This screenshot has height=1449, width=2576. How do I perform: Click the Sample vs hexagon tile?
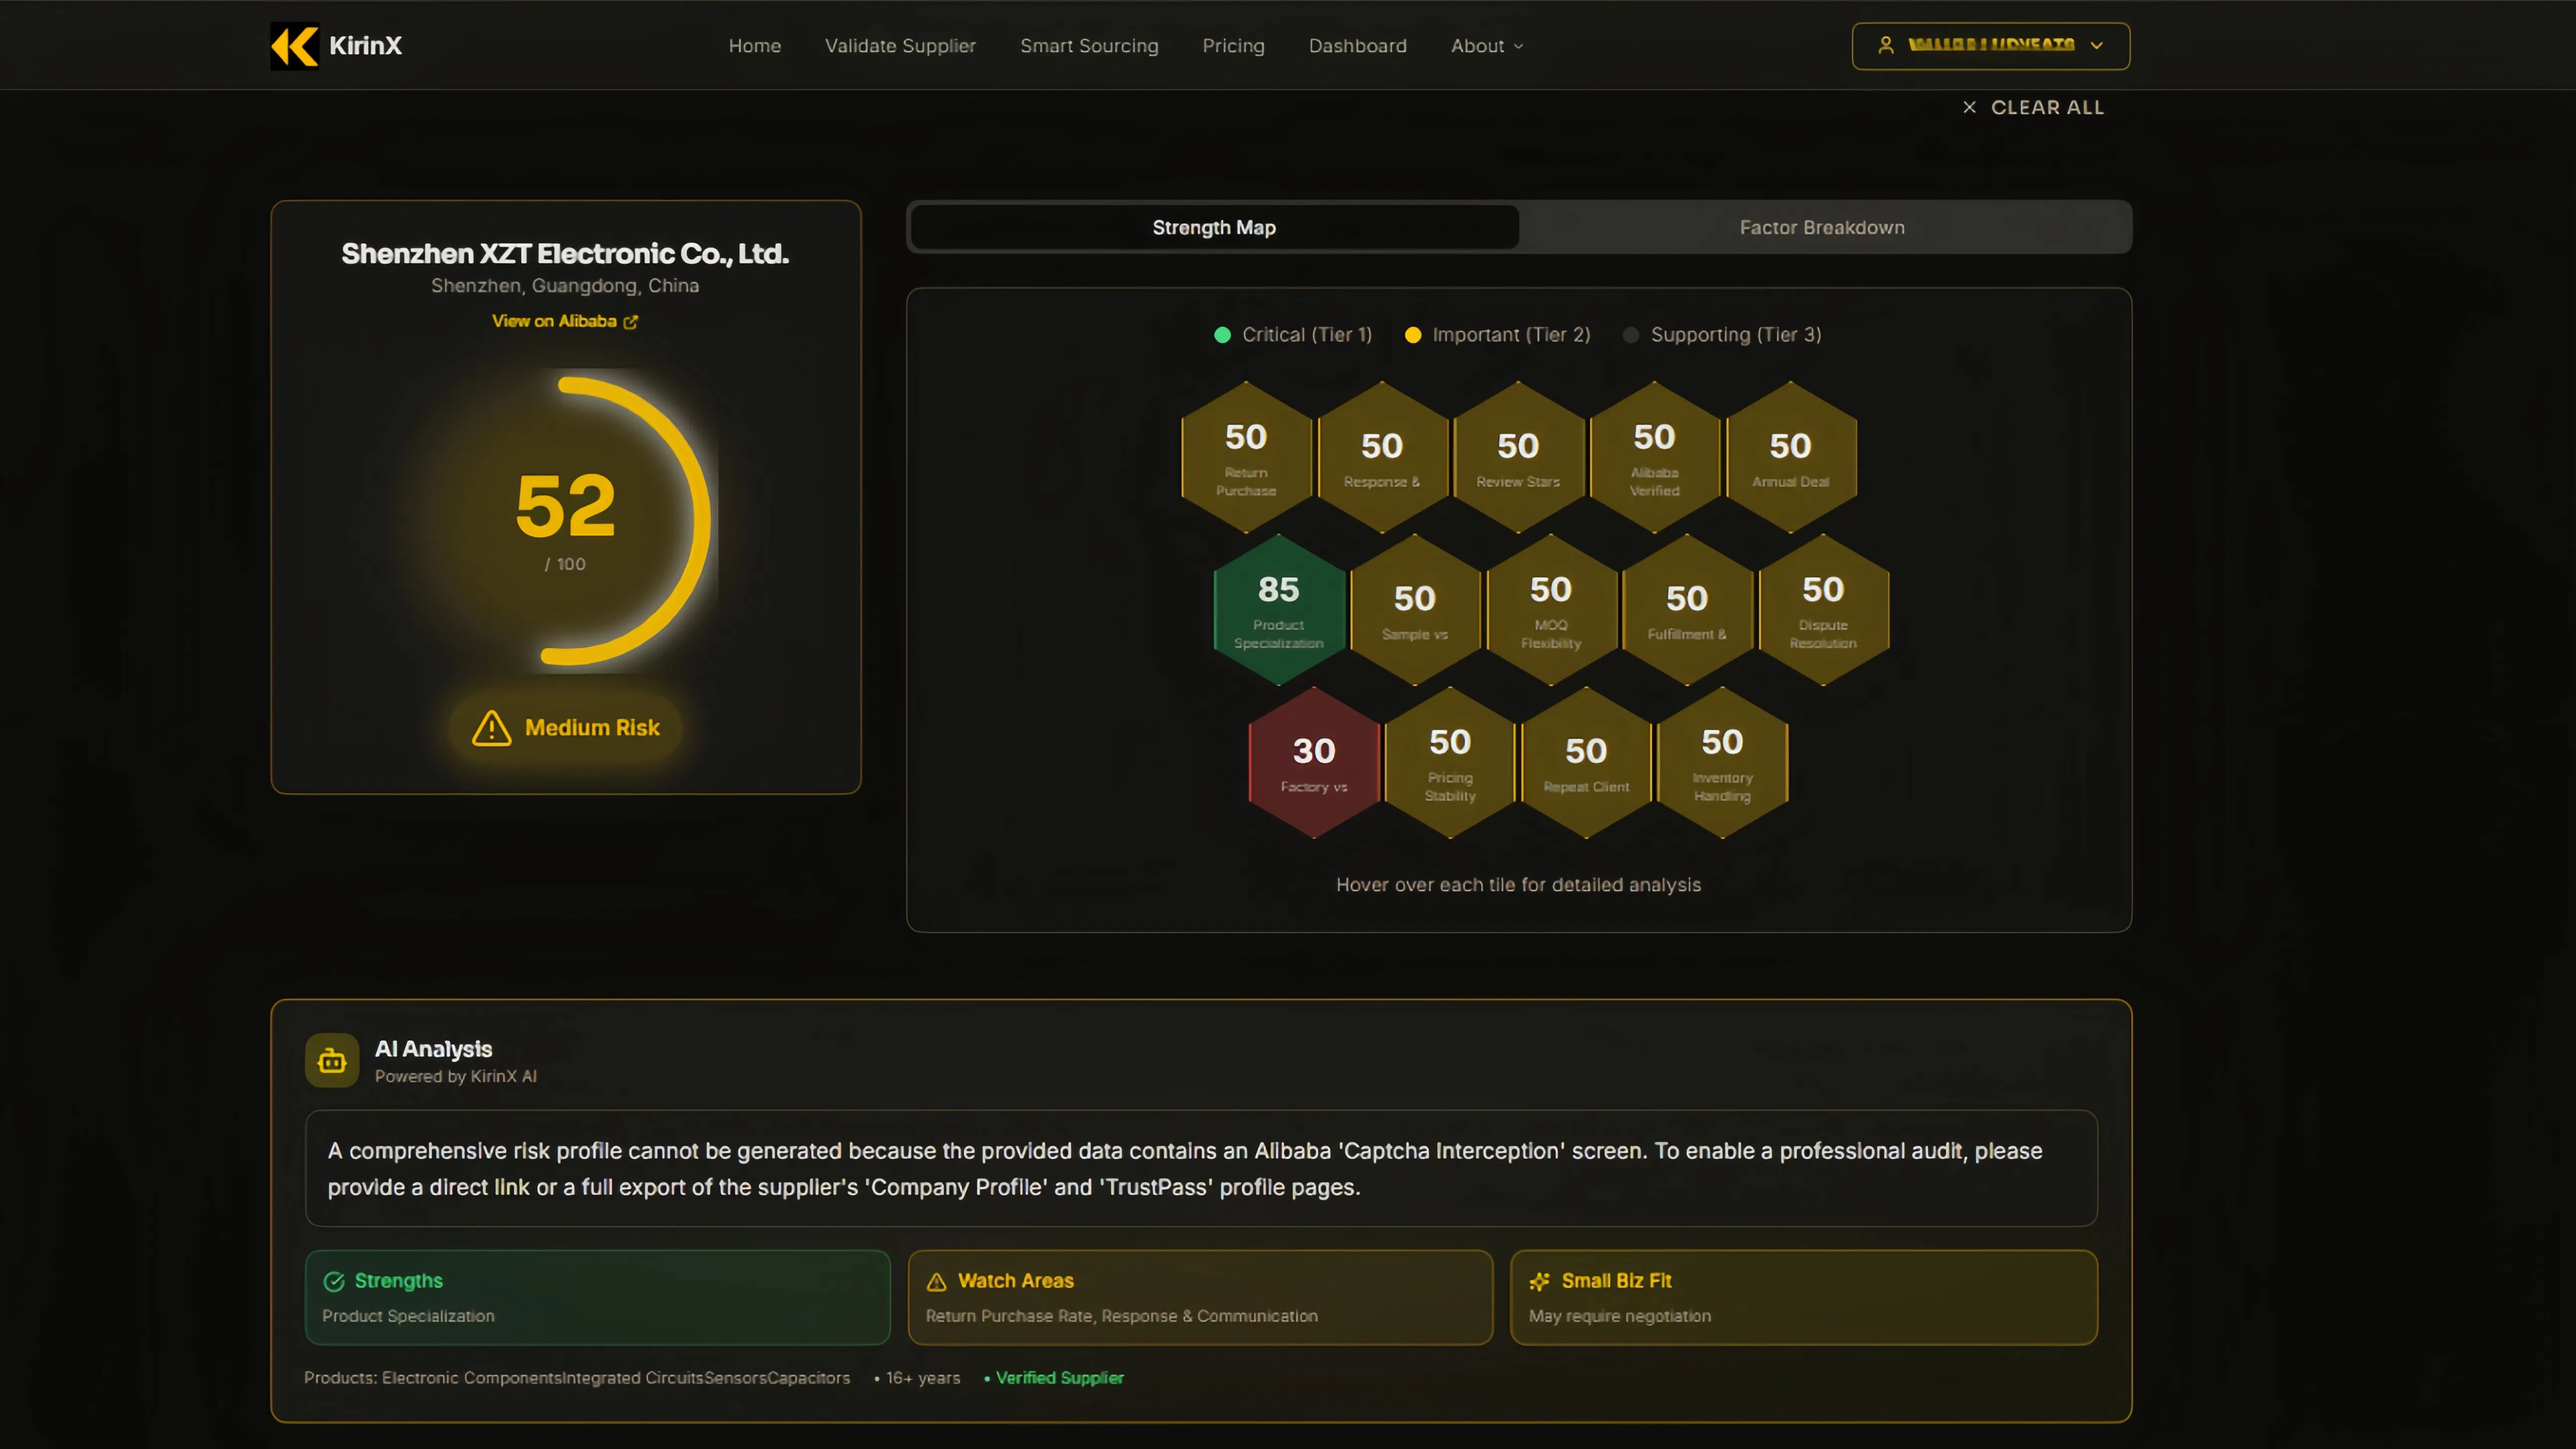click(x=1415, y=610)
